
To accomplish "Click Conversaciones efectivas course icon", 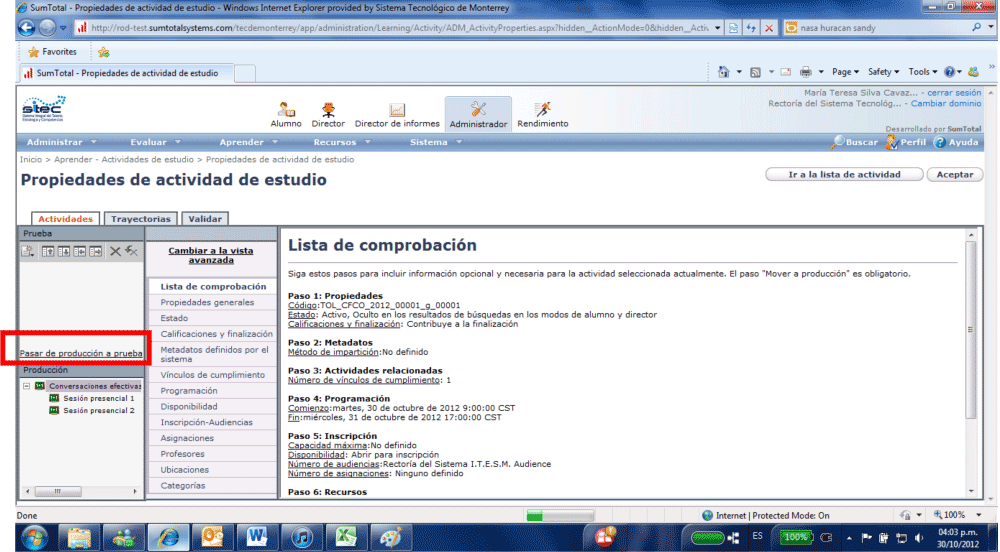I will pyautogui.click(x=40, y=386).
